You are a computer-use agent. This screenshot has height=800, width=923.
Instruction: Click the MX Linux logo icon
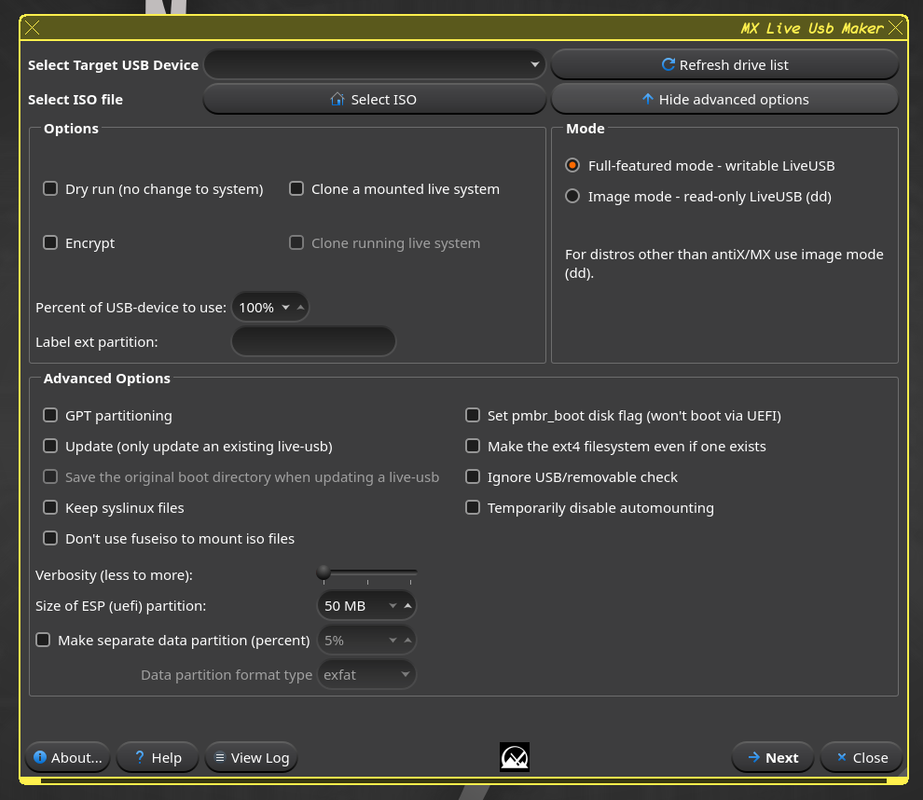click(x=514, y=757)
